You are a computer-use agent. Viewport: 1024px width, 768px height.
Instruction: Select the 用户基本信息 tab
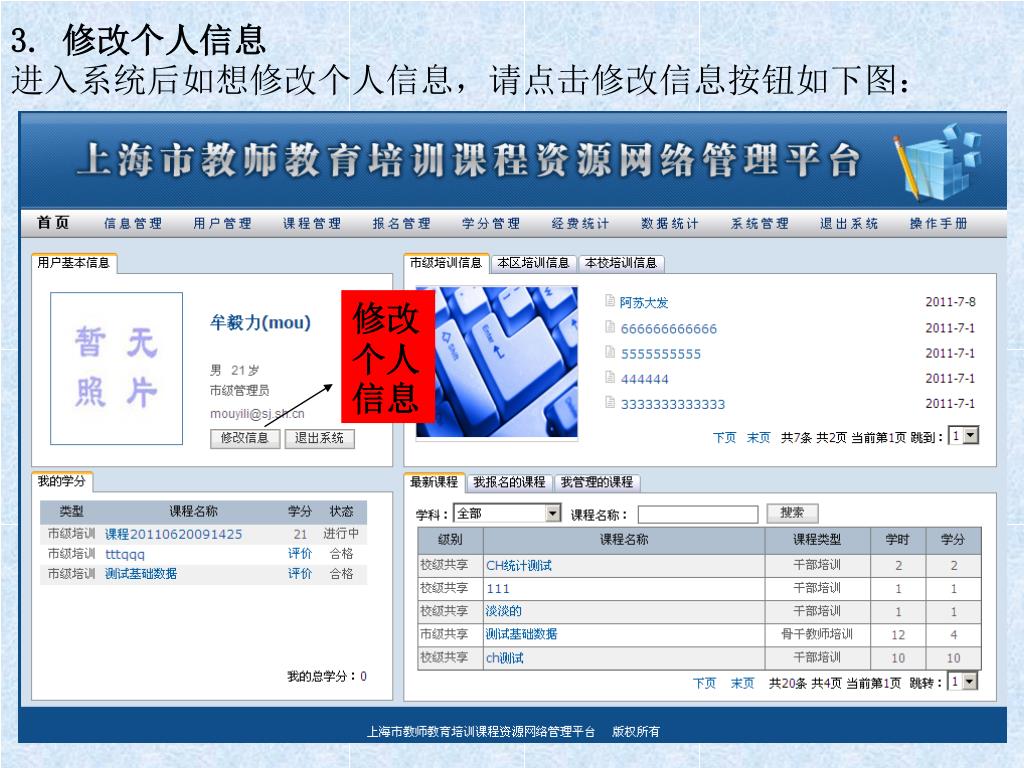pyautogui.click(x=74, y=263)
